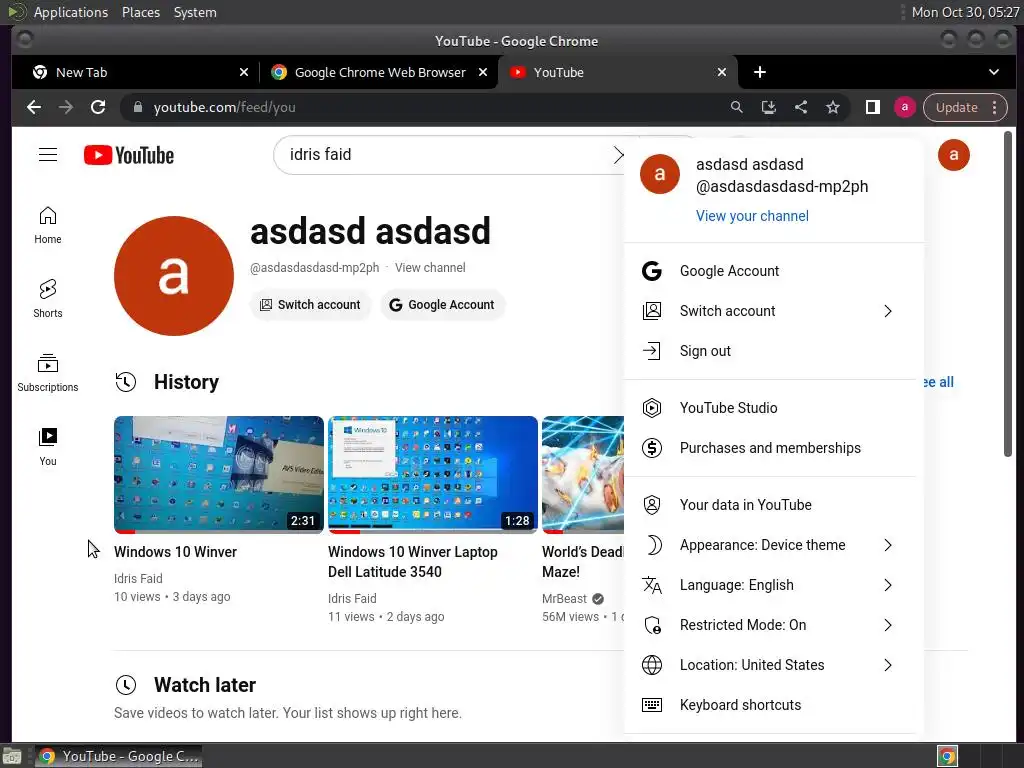This screenshot has height=768, width=1024.
Task: Click the YouTube logo
Action: coord(129,155)
